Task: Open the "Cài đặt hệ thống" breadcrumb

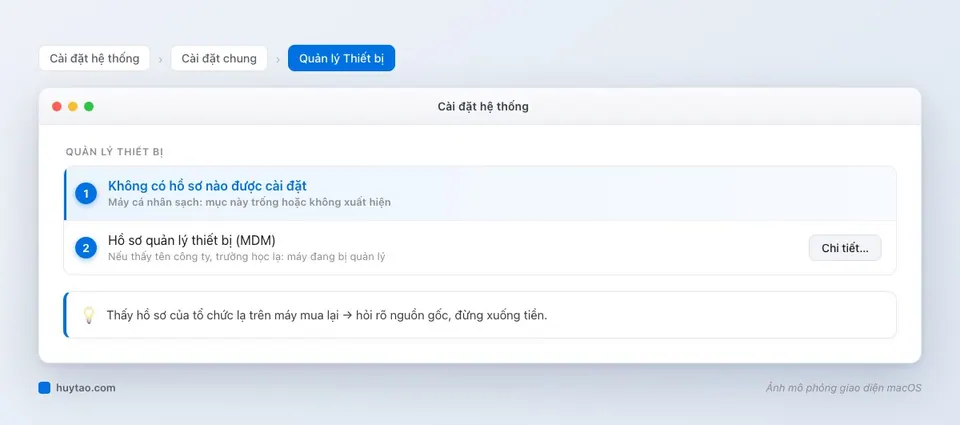Action: tap(94, 58)
